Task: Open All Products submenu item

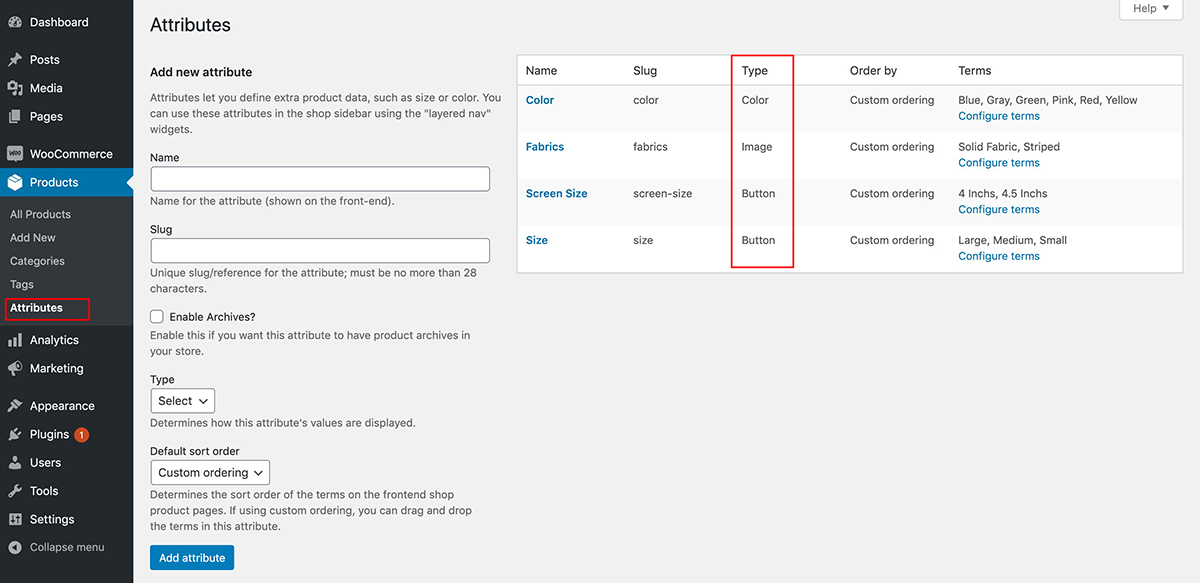Action: tap(40, 214)
